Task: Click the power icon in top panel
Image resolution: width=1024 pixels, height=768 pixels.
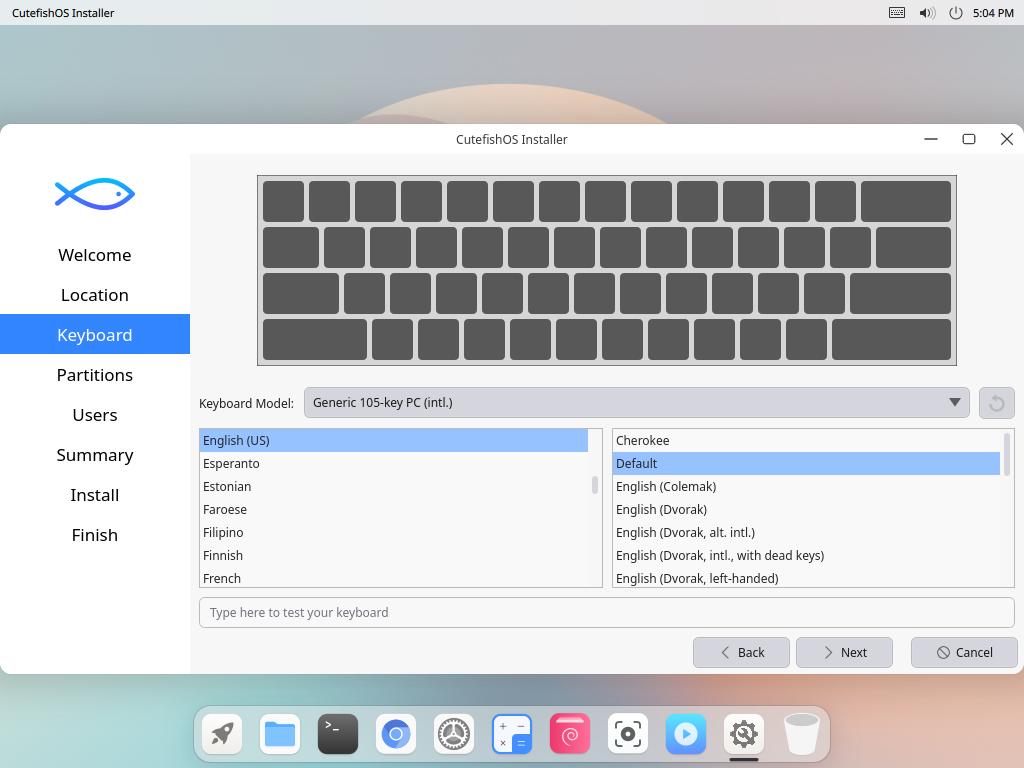Action: 955,12
